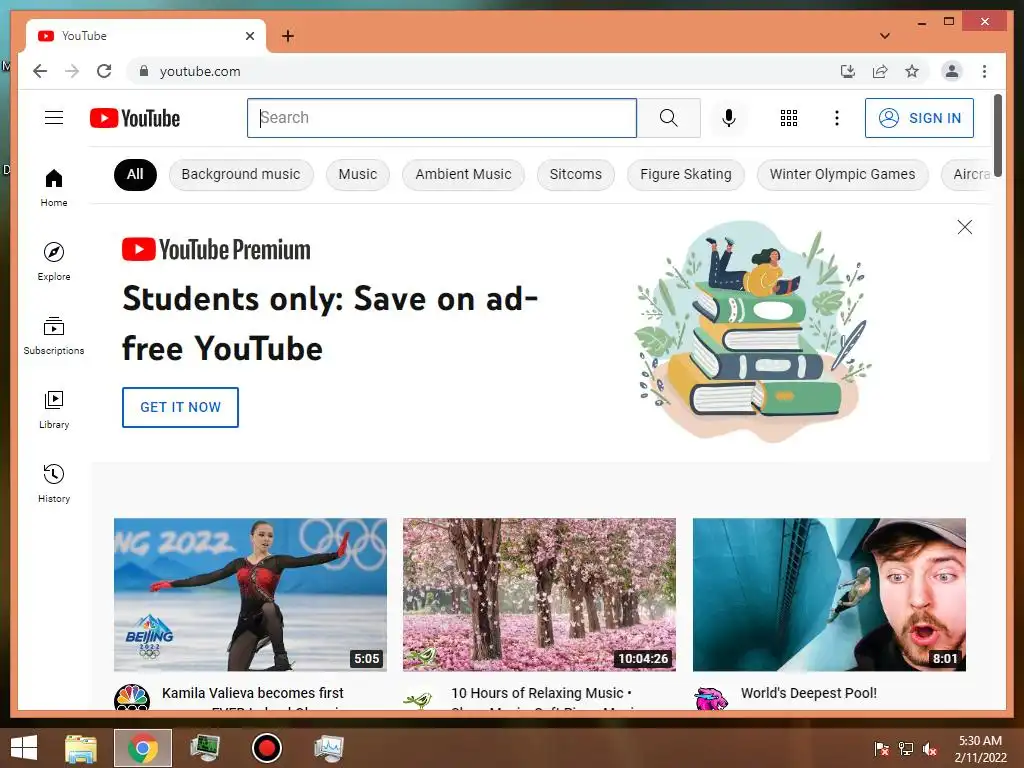Open a new tab with plus button
Image resolution: width=1024 pixels, height=768 pixels.
[287, 36]
